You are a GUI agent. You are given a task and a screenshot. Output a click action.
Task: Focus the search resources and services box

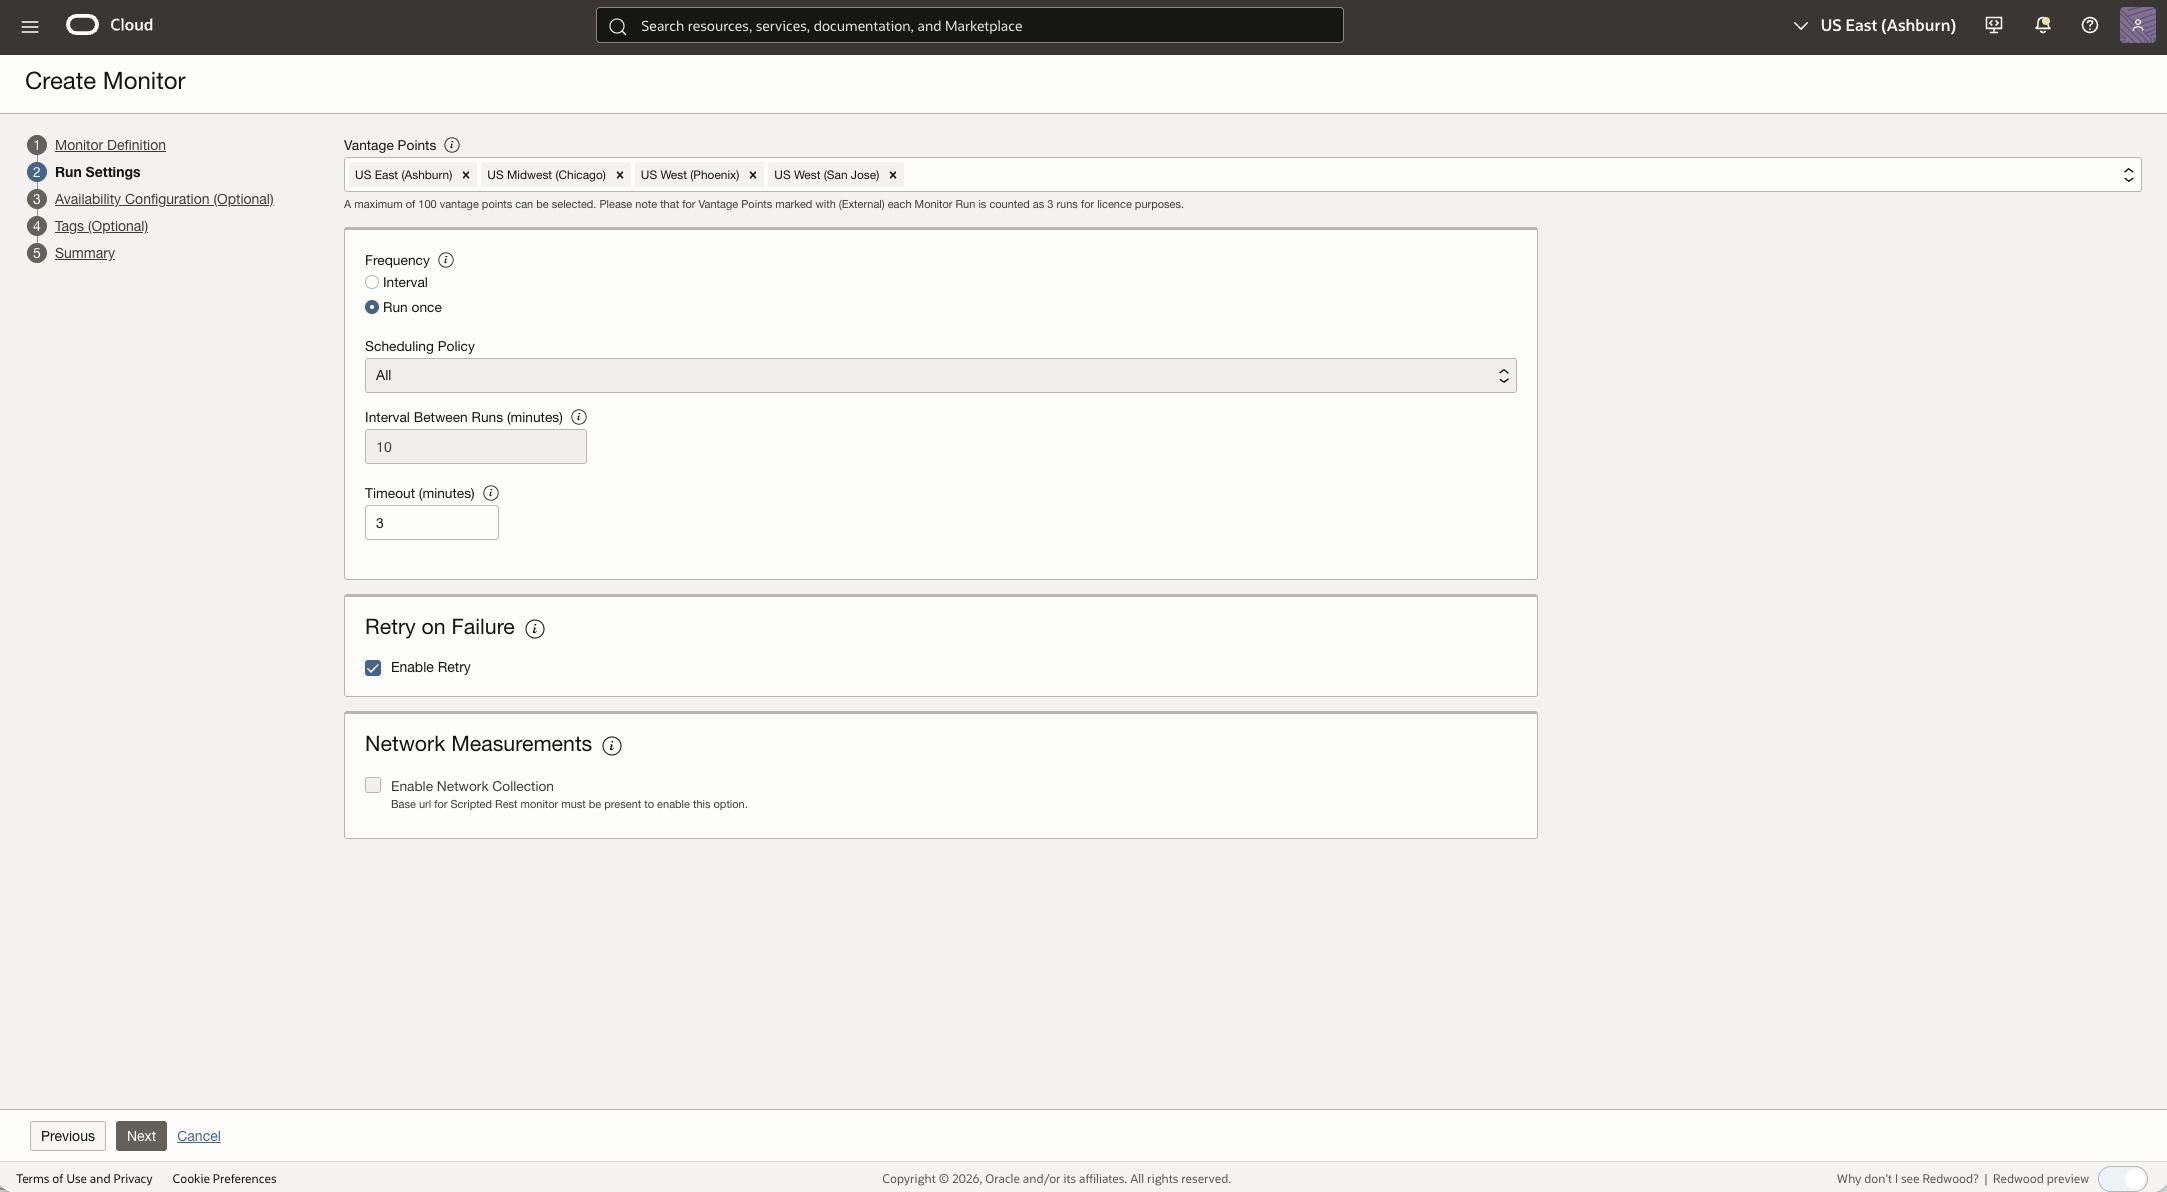click(x=969, y=26)
